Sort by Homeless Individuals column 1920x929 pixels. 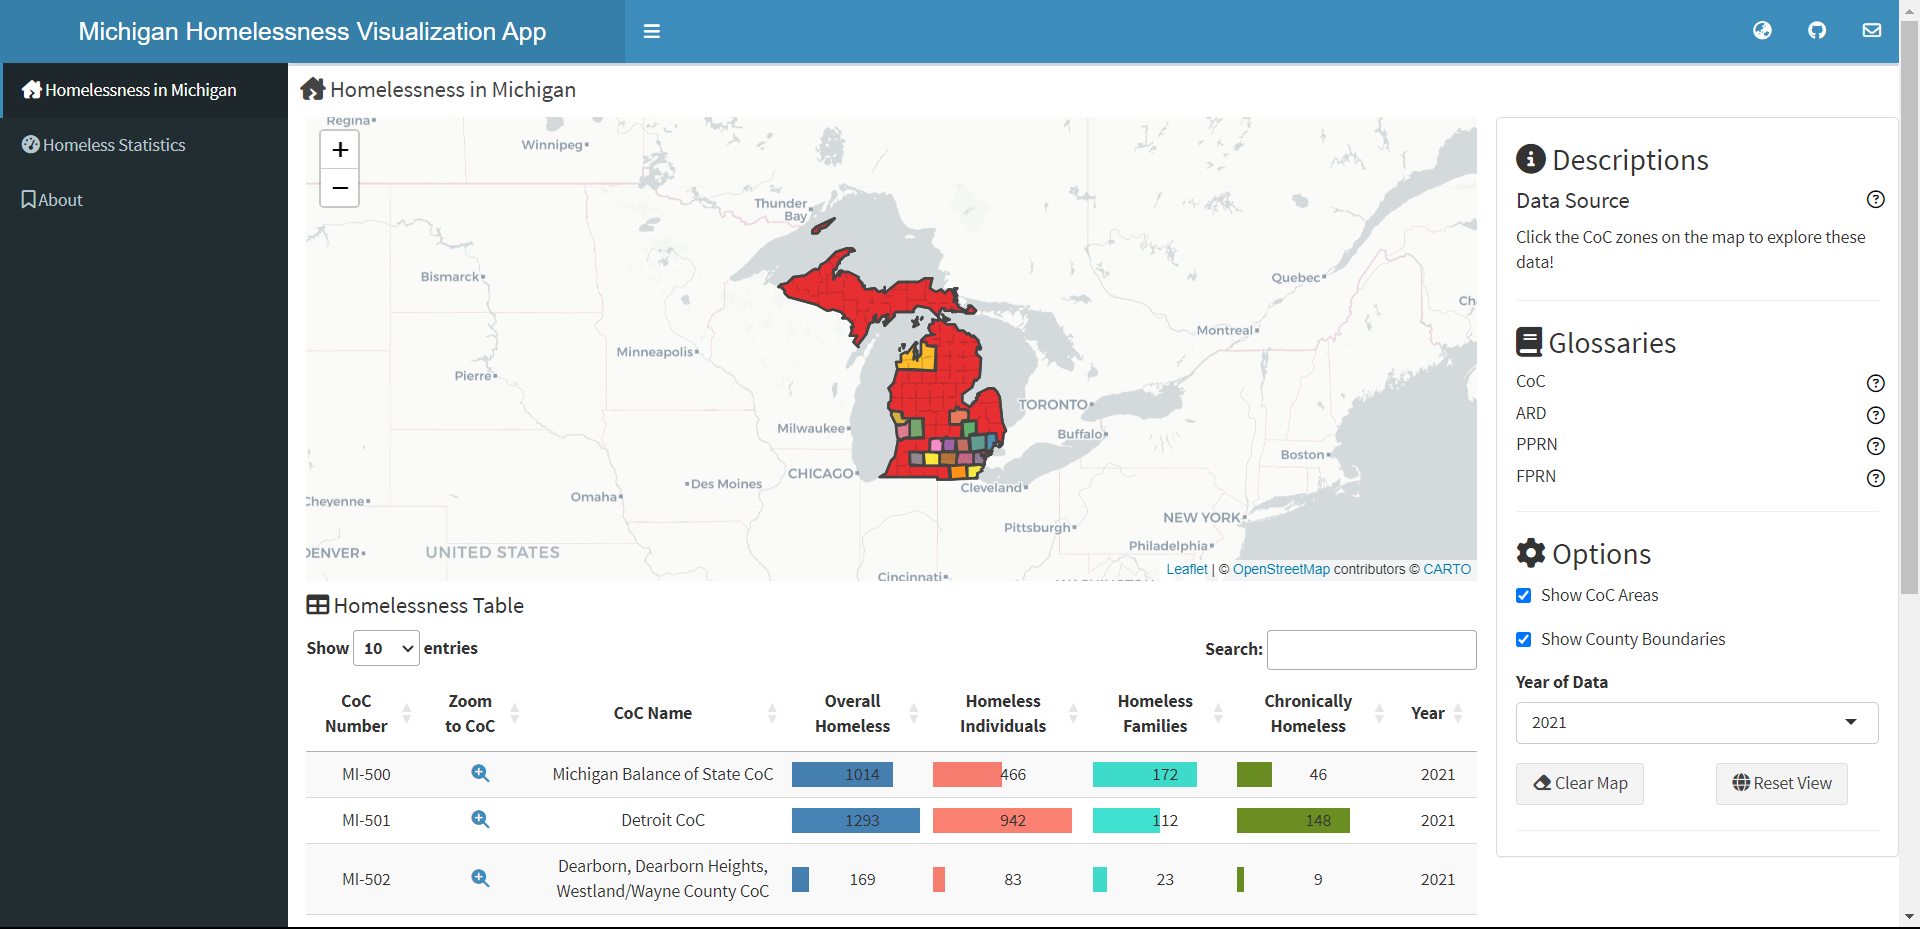coord(1011,713)
